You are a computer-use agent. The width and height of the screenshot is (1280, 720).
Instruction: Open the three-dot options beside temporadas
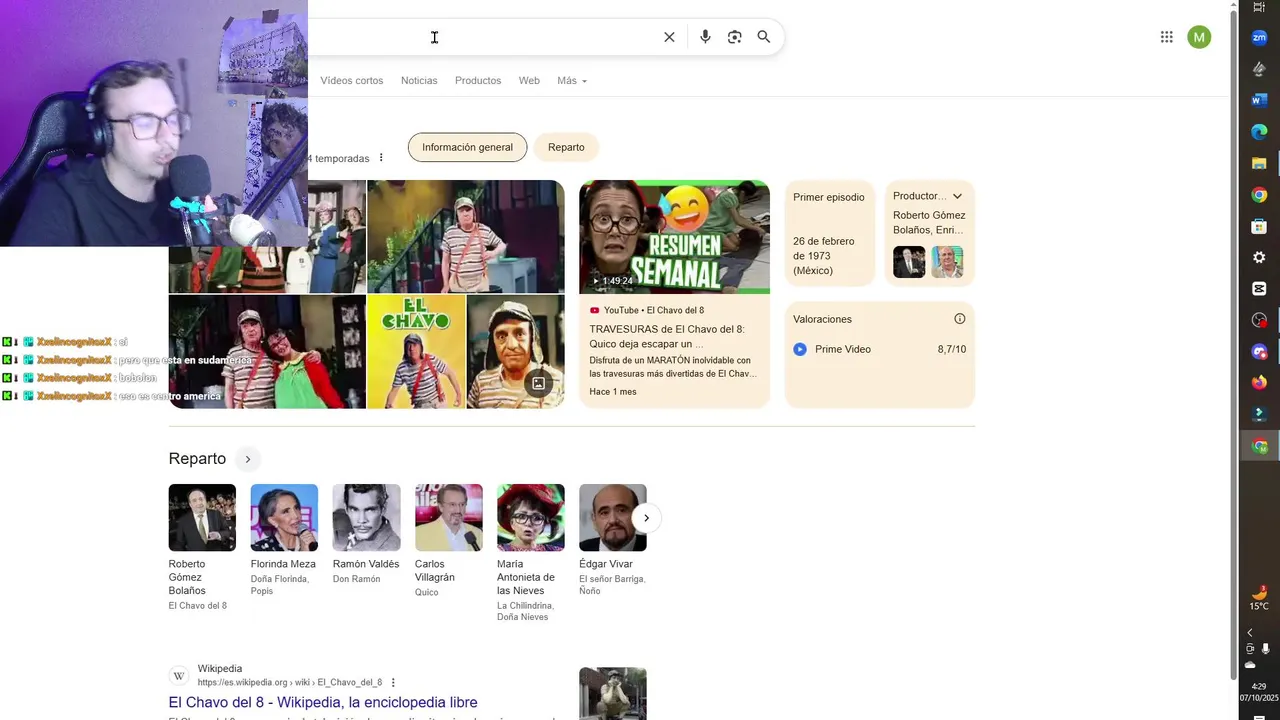(381, 158)
